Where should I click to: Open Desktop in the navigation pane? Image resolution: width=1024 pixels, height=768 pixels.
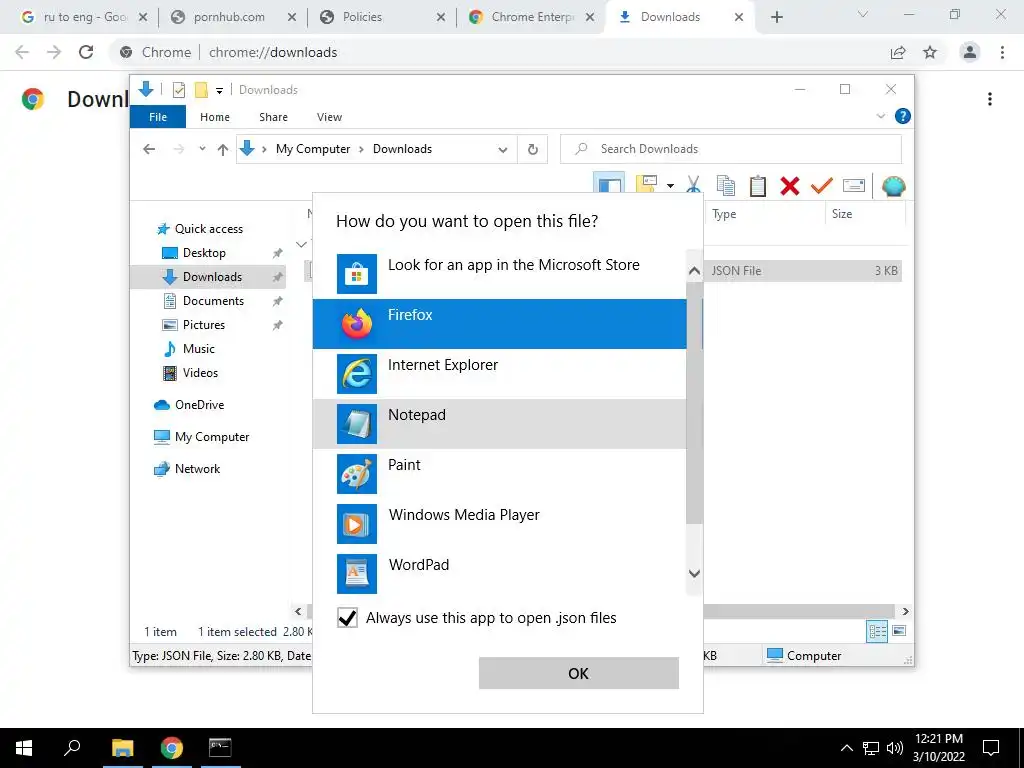pos(194,253)
